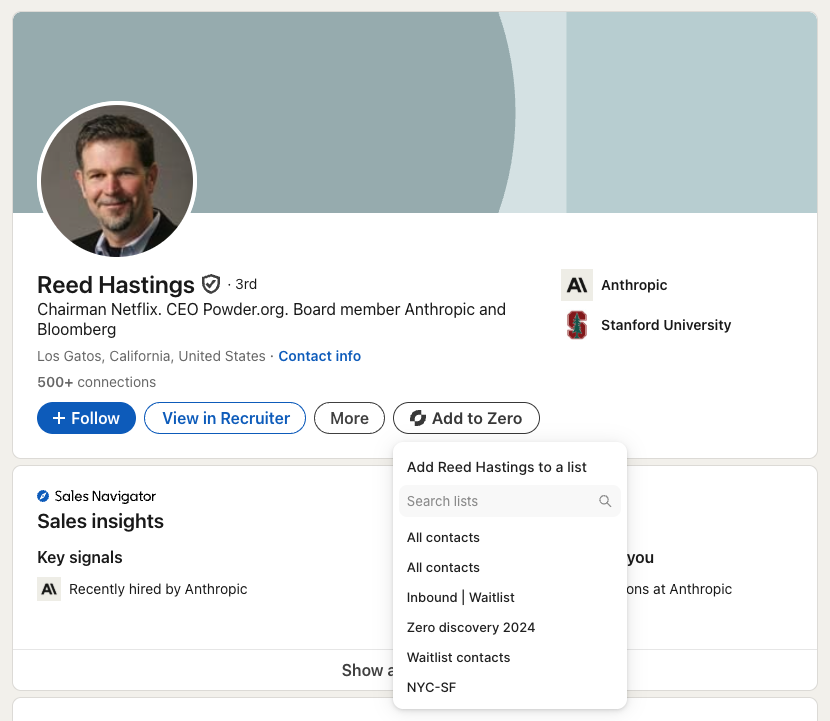Click the Zero logo in Add to Zero button

[x=418, y=418]
